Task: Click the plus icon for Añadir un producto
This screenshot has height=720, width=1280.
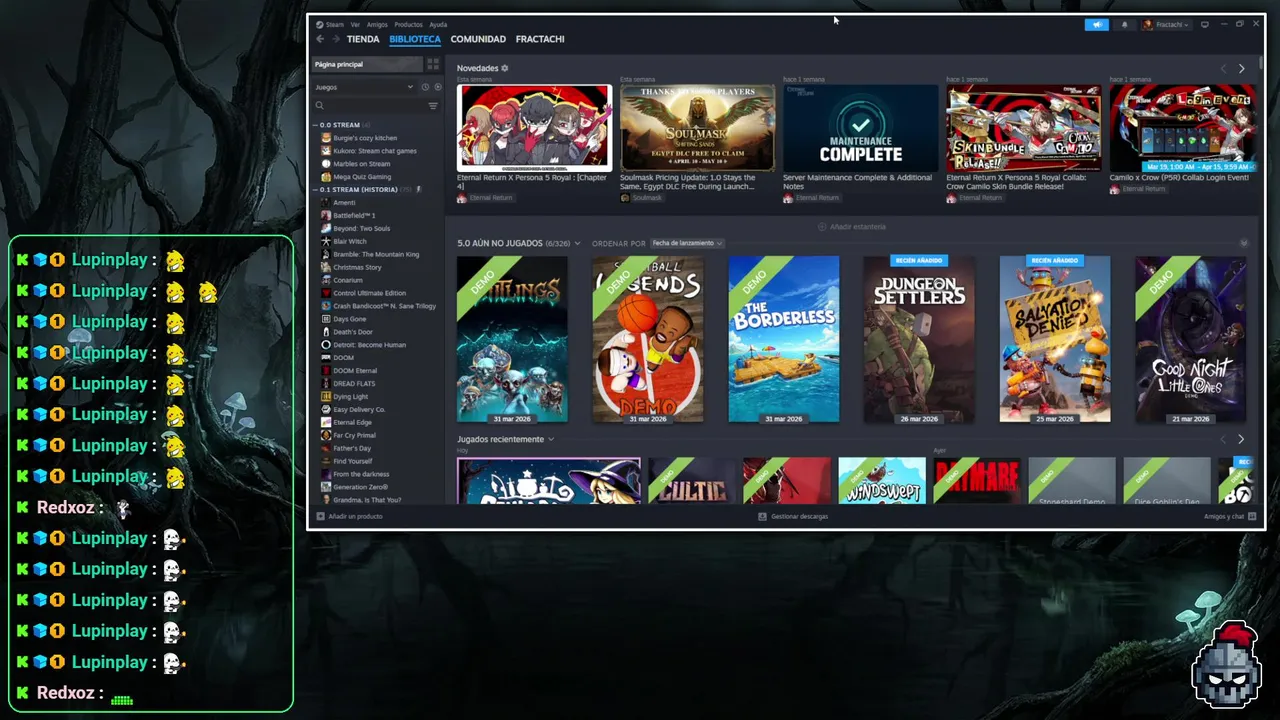Action: point(321,517)
